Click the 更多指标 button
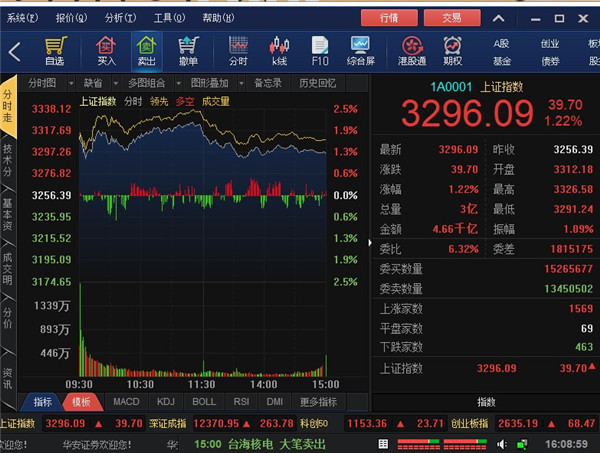600x453 pixels. click(x=319, y=402)
